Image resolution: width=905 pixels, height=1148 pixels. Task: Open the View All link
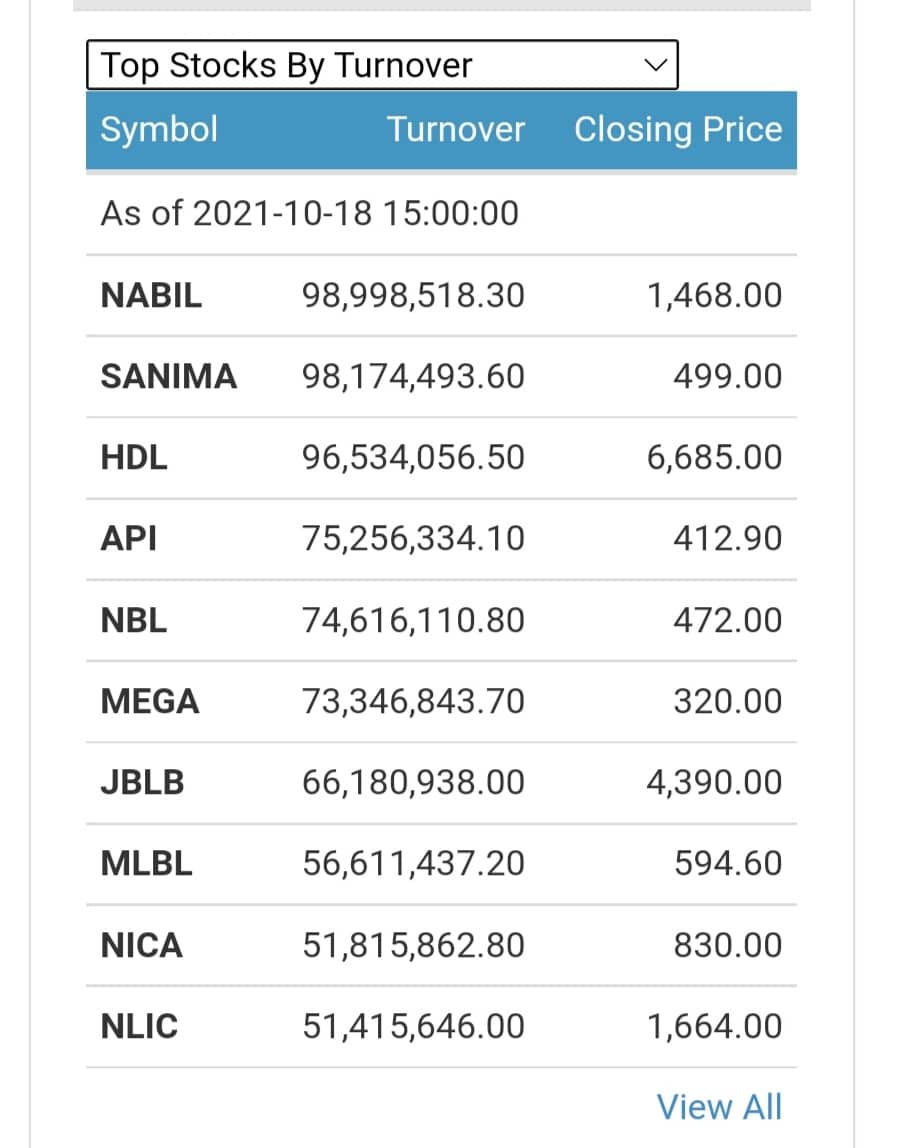[x=719, y=1107]
